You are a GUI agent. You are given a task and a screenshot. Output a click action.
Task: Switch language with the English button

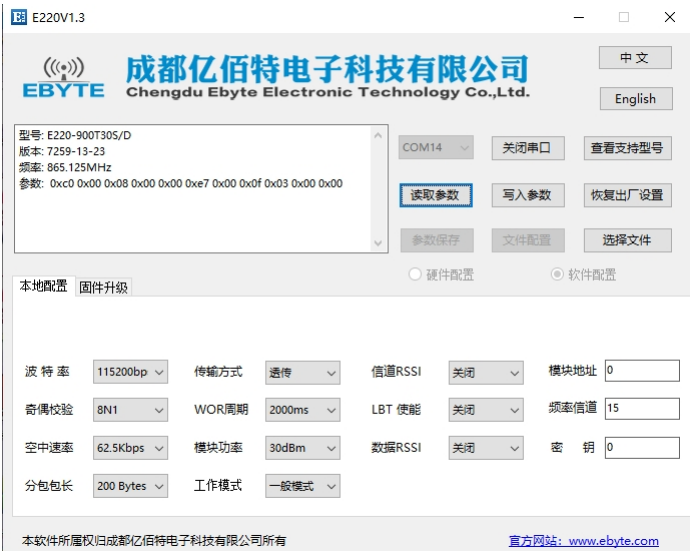click(x=635, y=99)
